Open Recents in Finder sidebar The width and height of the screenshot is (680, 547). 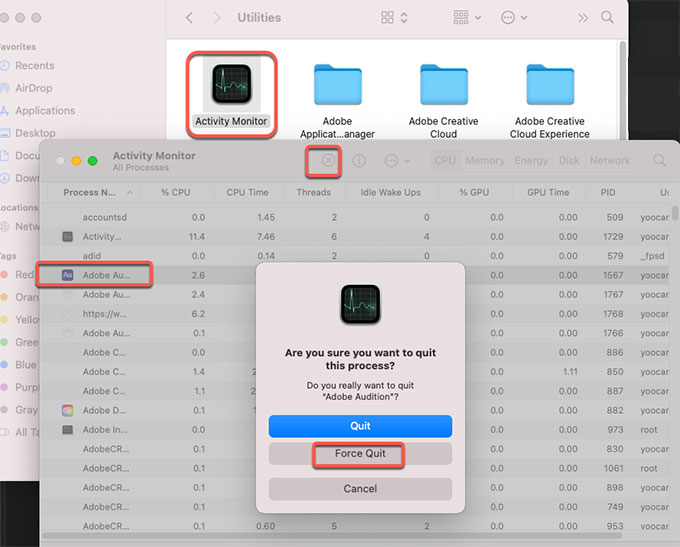(27, 66)
